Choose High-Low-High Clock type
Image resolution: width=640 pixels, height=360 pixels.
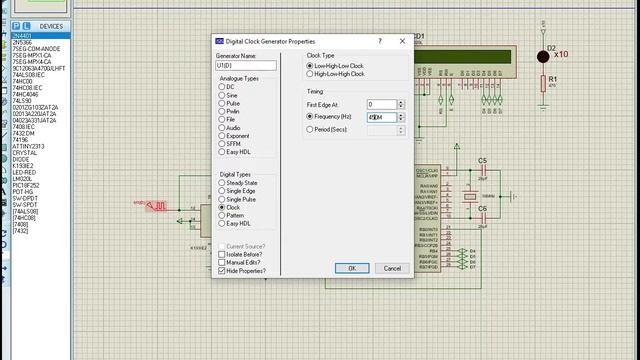pyautogui.click(x=310, y=74)
